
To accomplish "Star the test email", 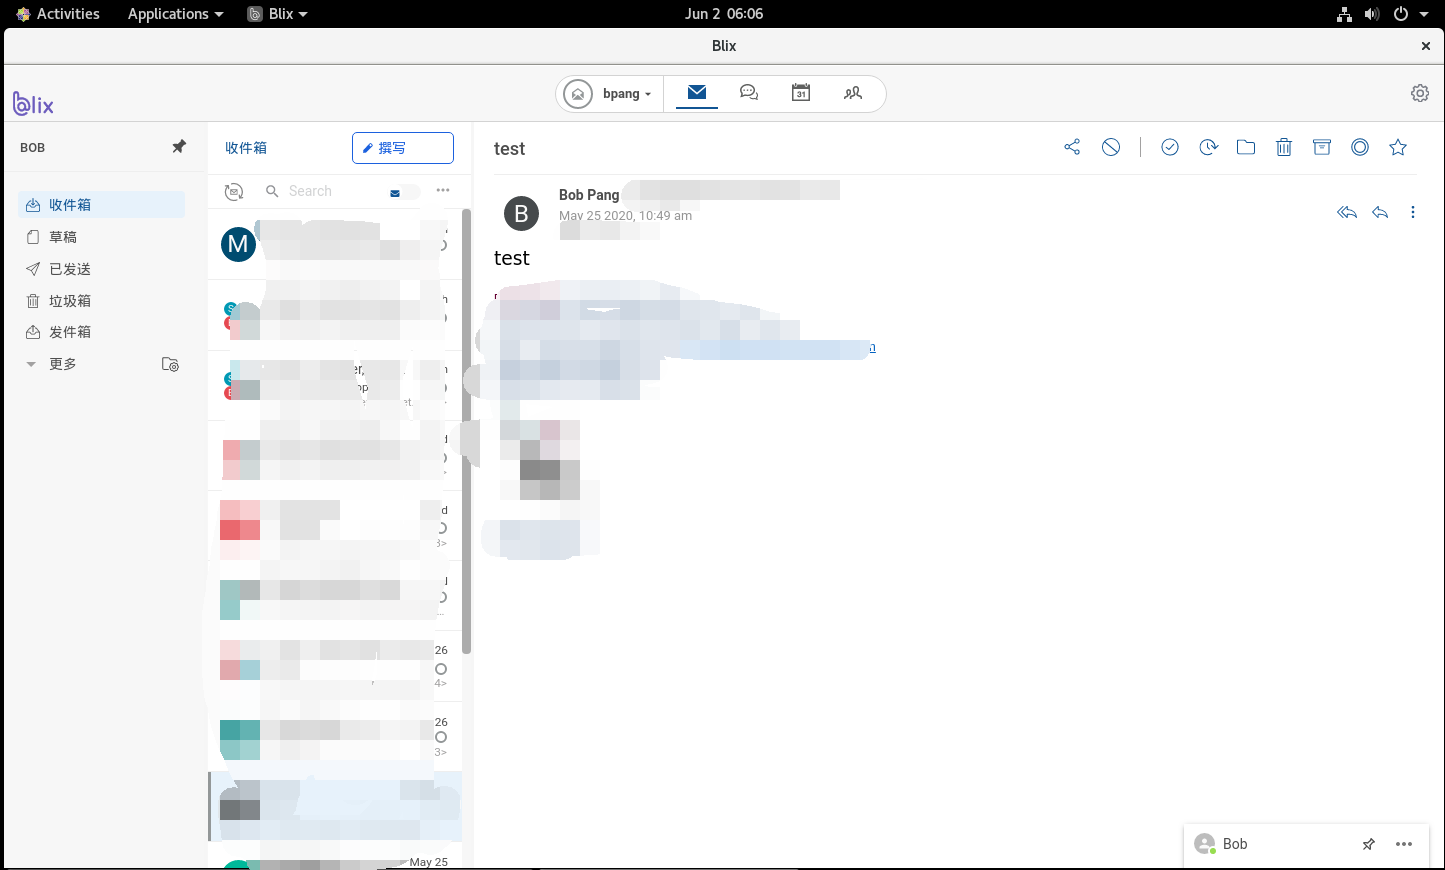I will [1398, 147].
